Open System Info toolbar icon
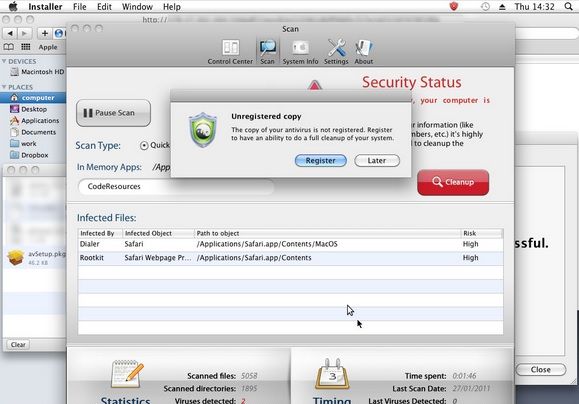The width and height of the screenshot is (579, 404). [300, 52]
